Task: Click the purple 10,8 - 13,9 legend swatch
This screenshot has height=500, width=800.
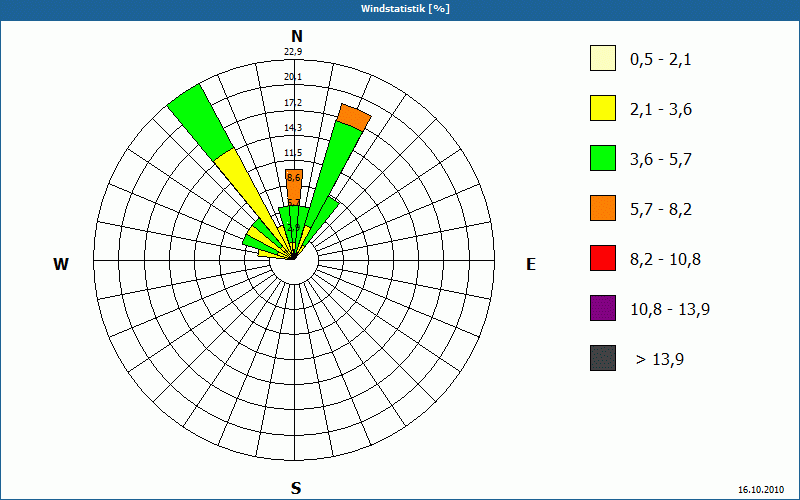Action: [x=603, y=308]
